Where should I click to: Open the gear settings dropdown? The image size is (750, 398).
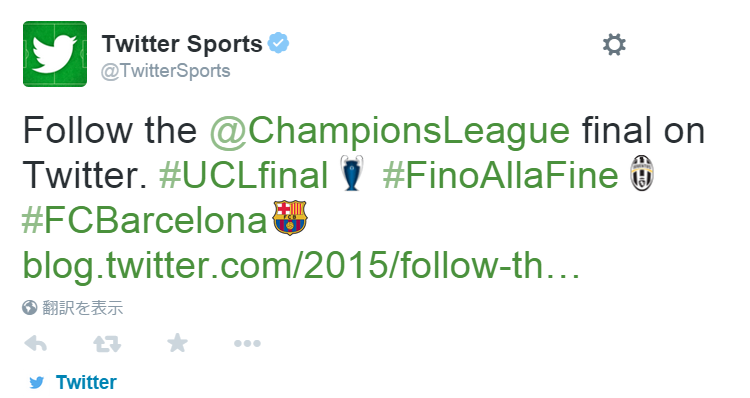tap(614, 44)
